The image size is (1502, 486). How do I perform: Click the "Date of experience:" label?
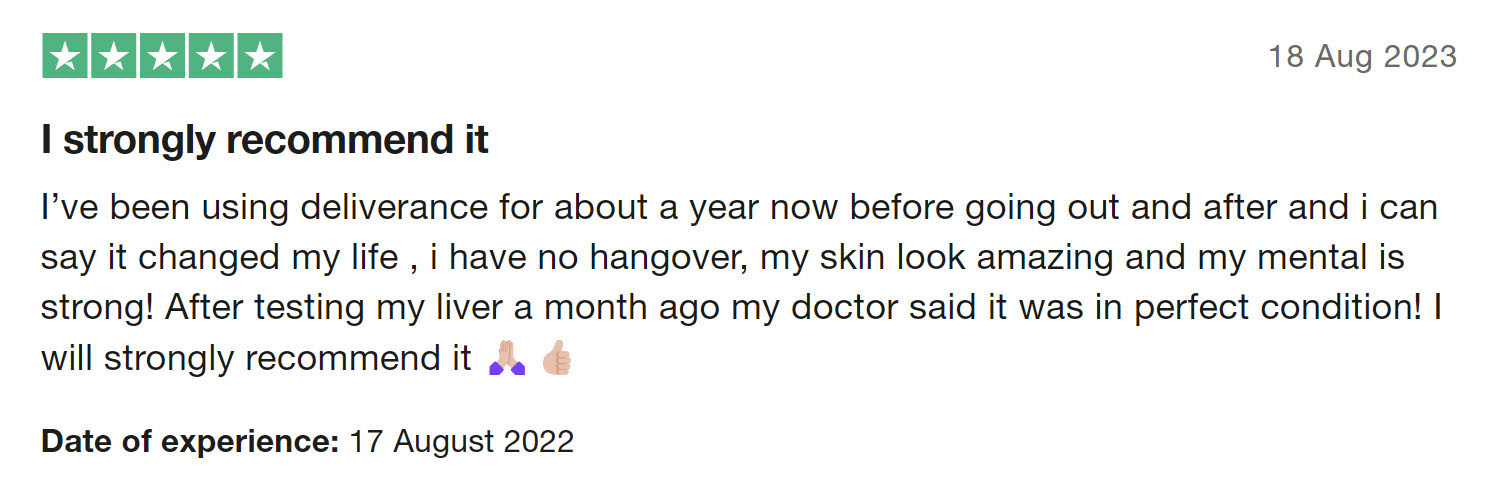[x=190, y=441]
